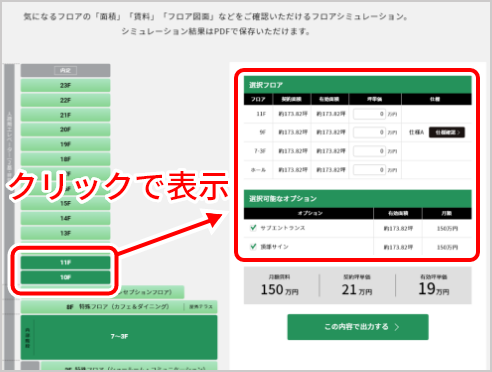
Task: Select the 15F floor bar
Action: [x=65, y=203]
